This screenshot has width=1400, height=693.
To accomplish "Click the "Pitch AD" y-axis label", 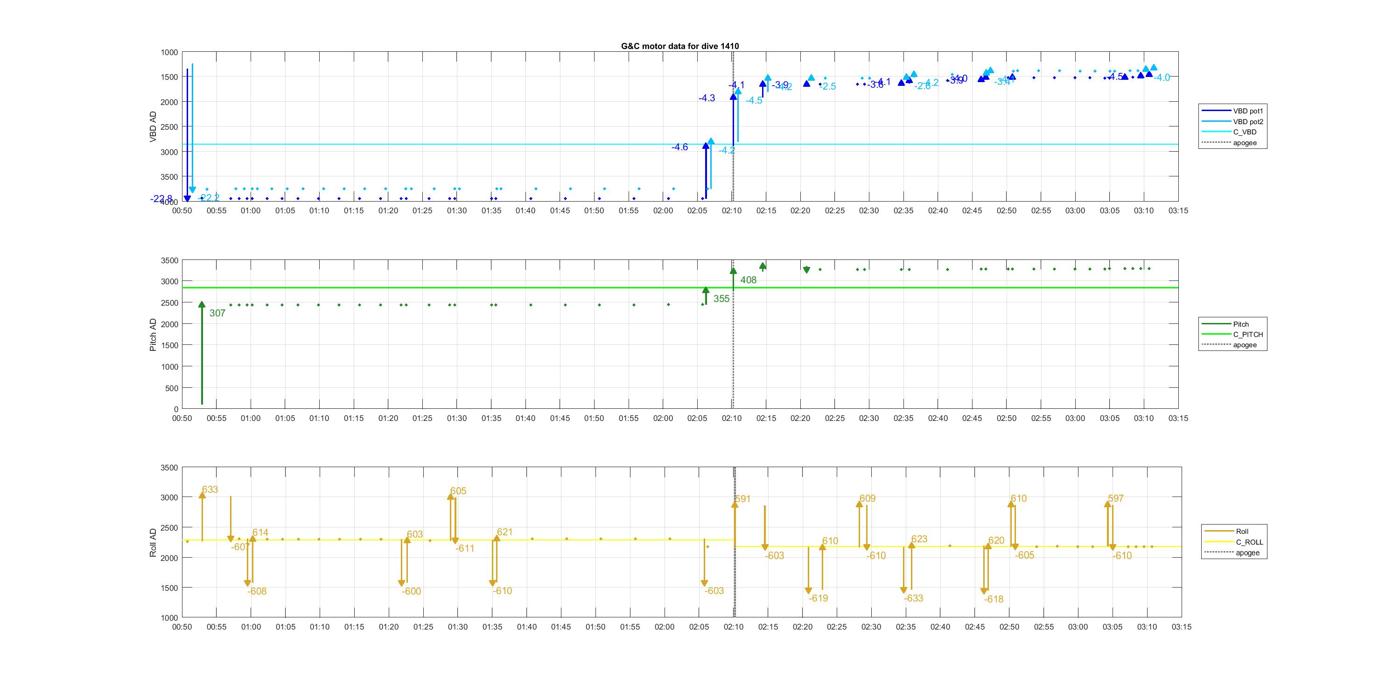I will pyautogui.click(x=154, y=334).
